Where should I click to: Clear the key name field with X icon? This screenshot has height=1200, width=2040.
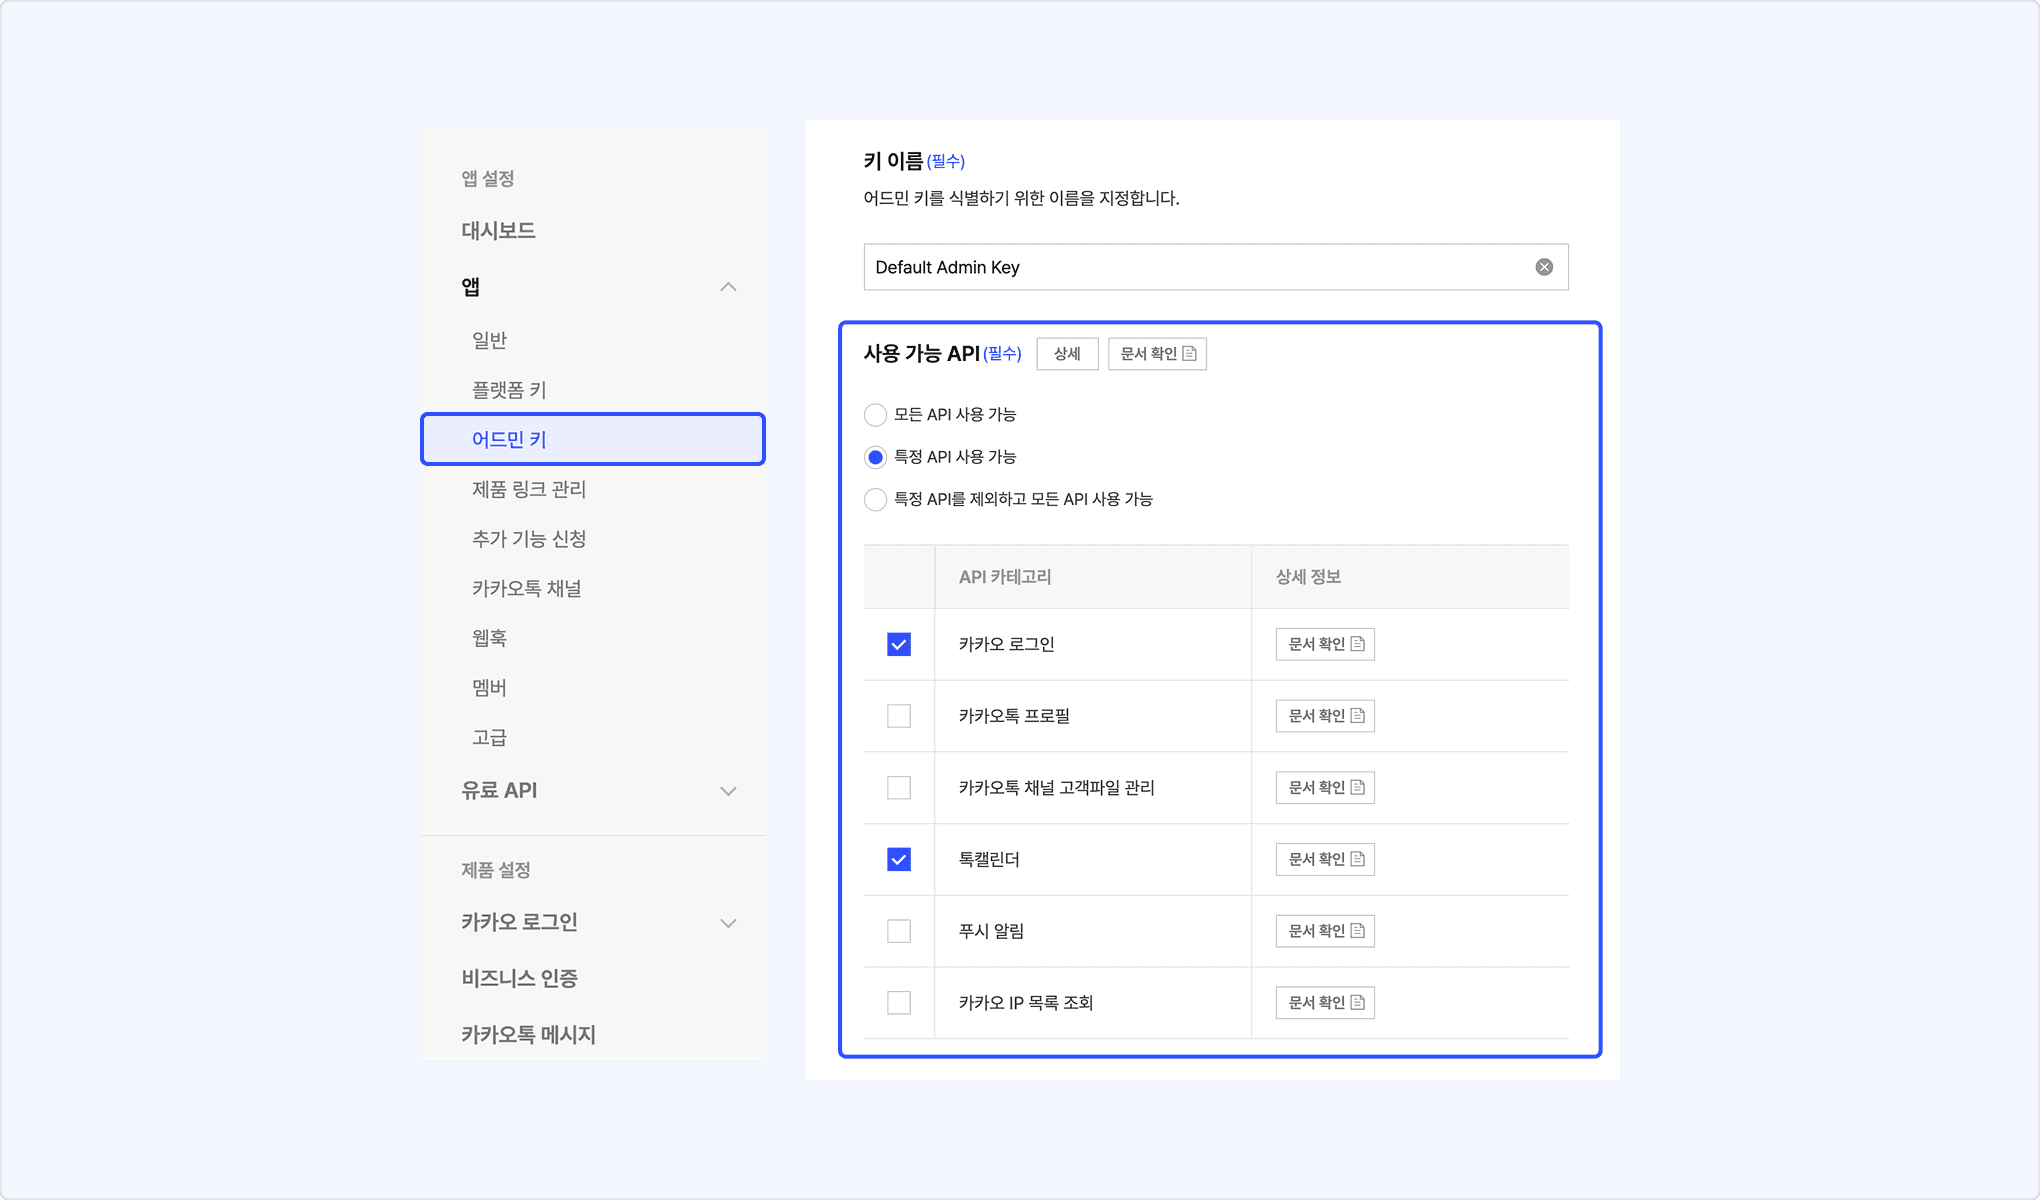1544,267
